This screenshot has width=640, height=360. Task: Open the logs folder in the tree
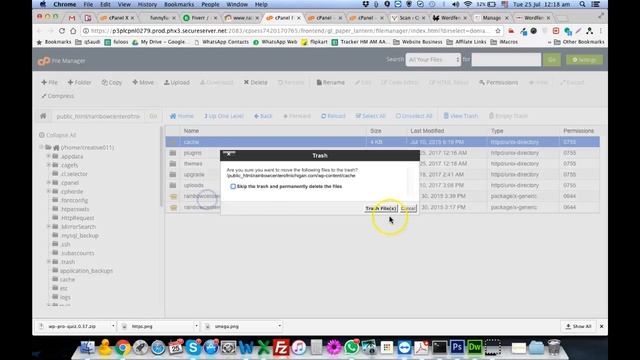click(x=65, y=297)
